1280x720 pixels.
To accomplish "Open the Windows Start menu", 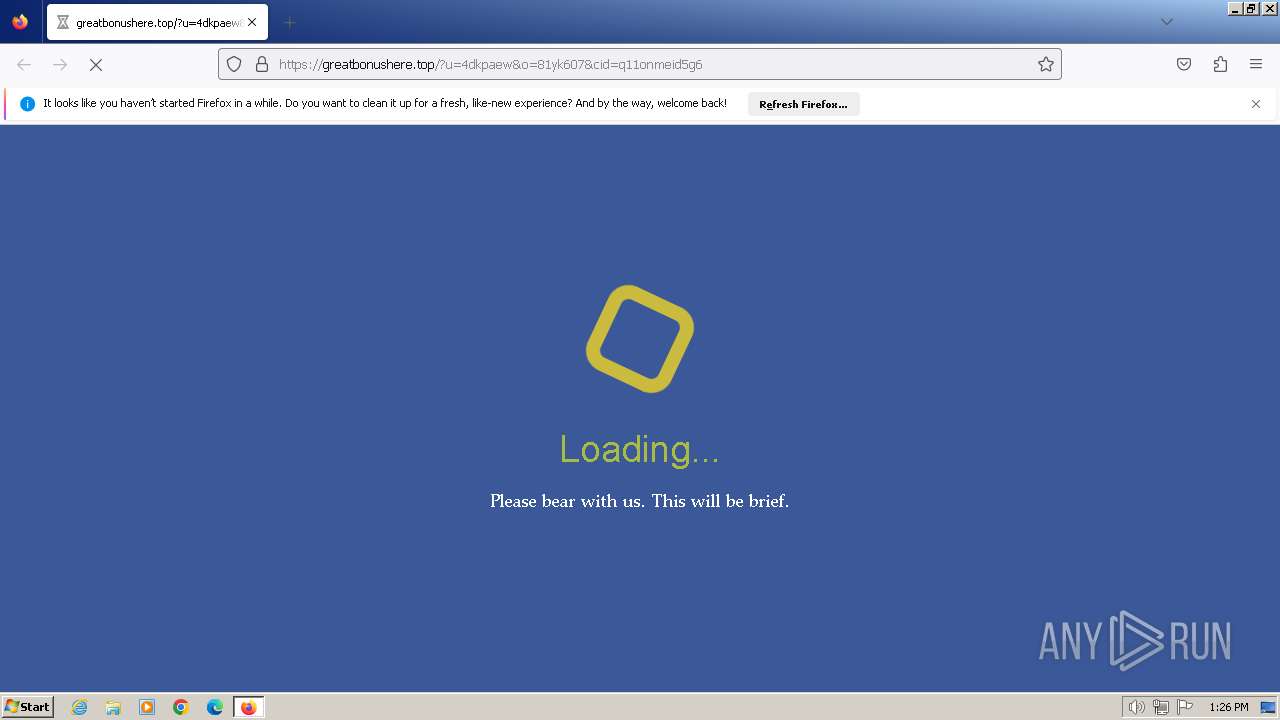I will (x=28, y=707).
